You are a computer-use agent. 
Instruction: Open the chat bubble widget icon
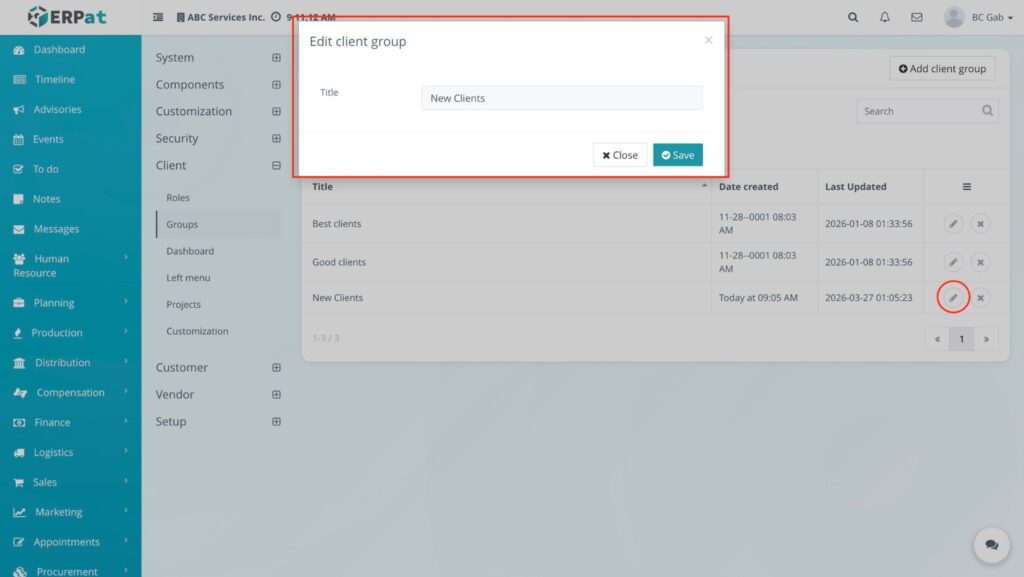(991, 545)
